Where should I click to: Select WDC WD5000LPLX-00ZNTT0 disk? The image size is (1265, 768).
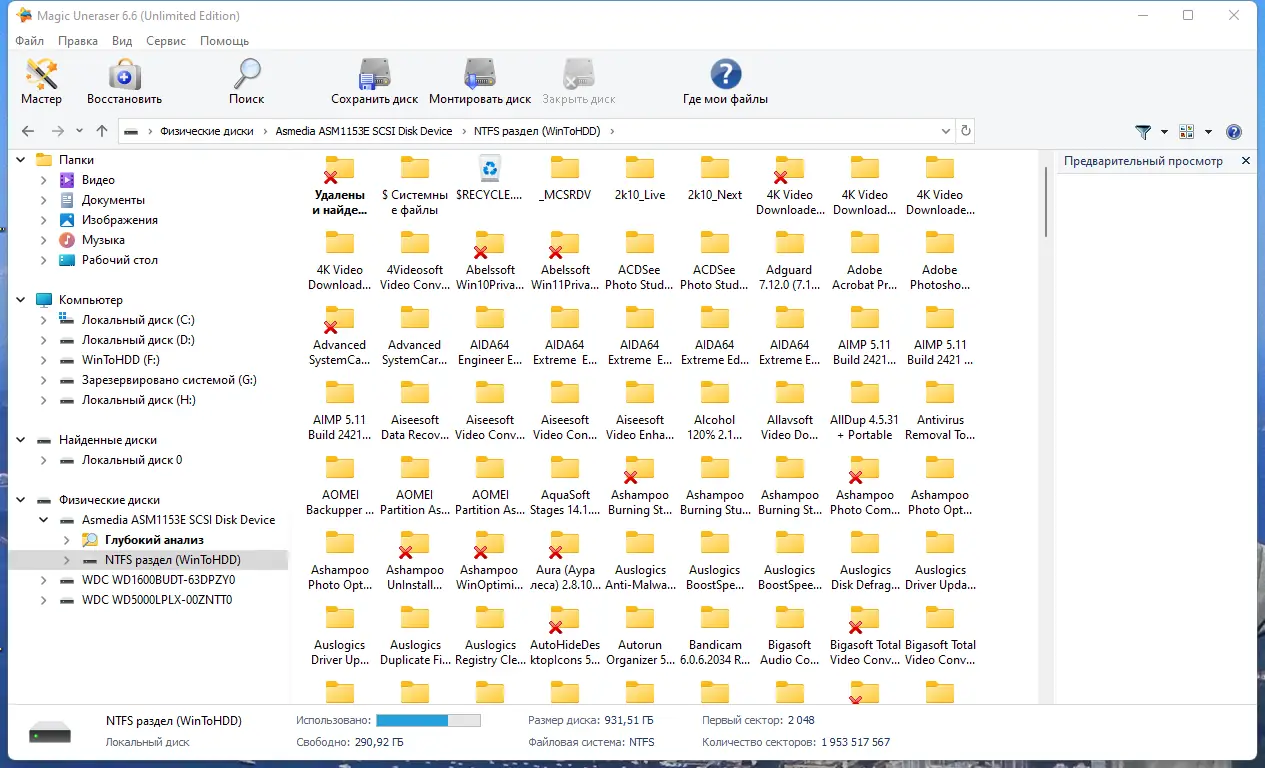tap(157, 600)
